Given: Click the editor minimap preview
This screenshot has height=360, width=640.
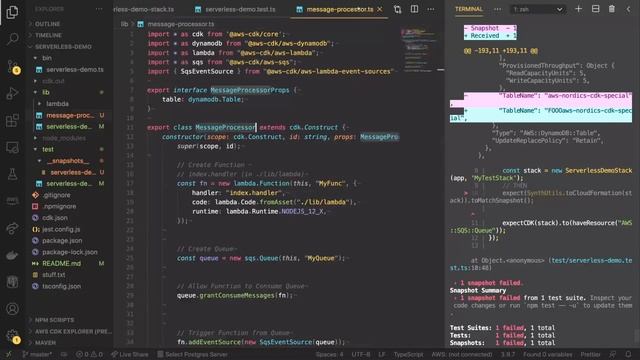Looking at the screenshot, I should (418, 50).
